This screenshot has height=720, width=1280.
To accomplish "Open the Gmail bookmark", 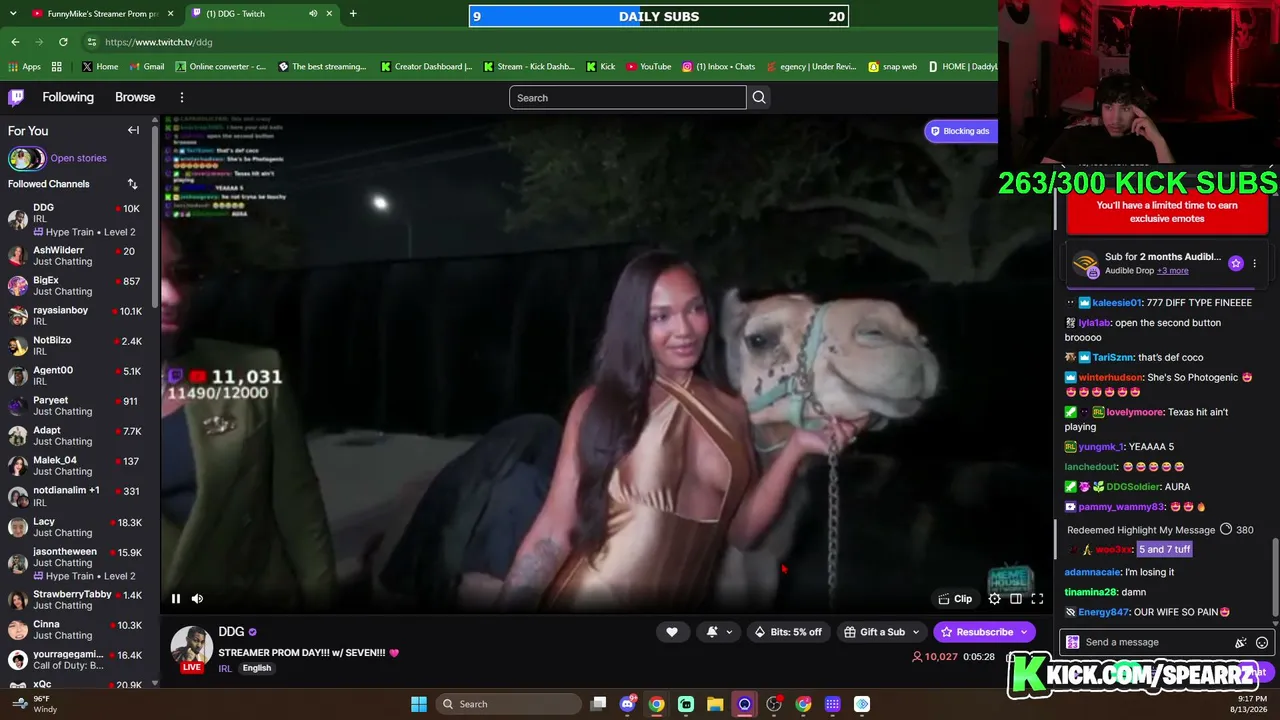I will (146, 67).
